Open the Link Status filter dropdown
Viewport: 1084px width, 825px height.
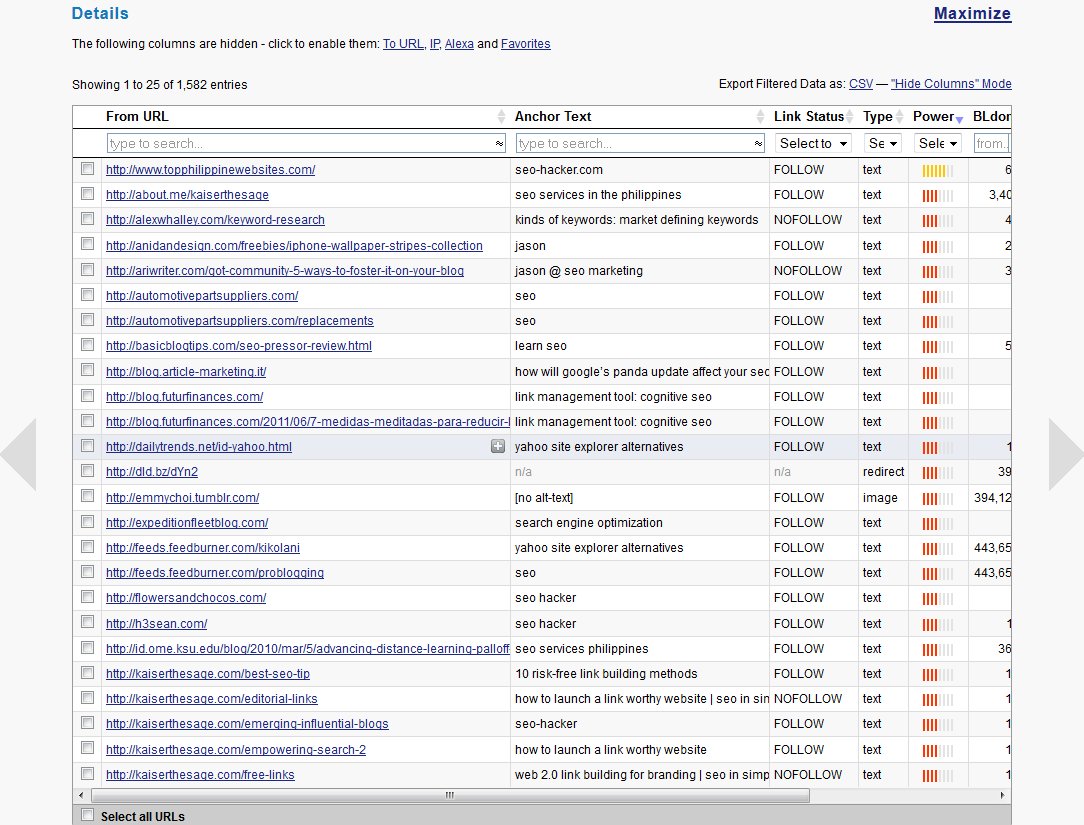(x=813, y=144)
